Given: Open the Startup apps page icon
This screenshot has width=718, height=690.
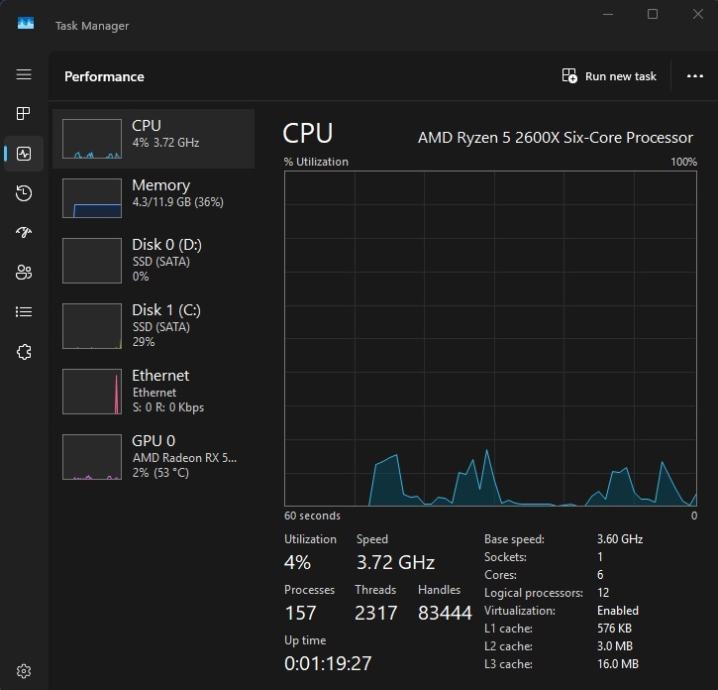Looking at the screenshot, I should [24, 233].
